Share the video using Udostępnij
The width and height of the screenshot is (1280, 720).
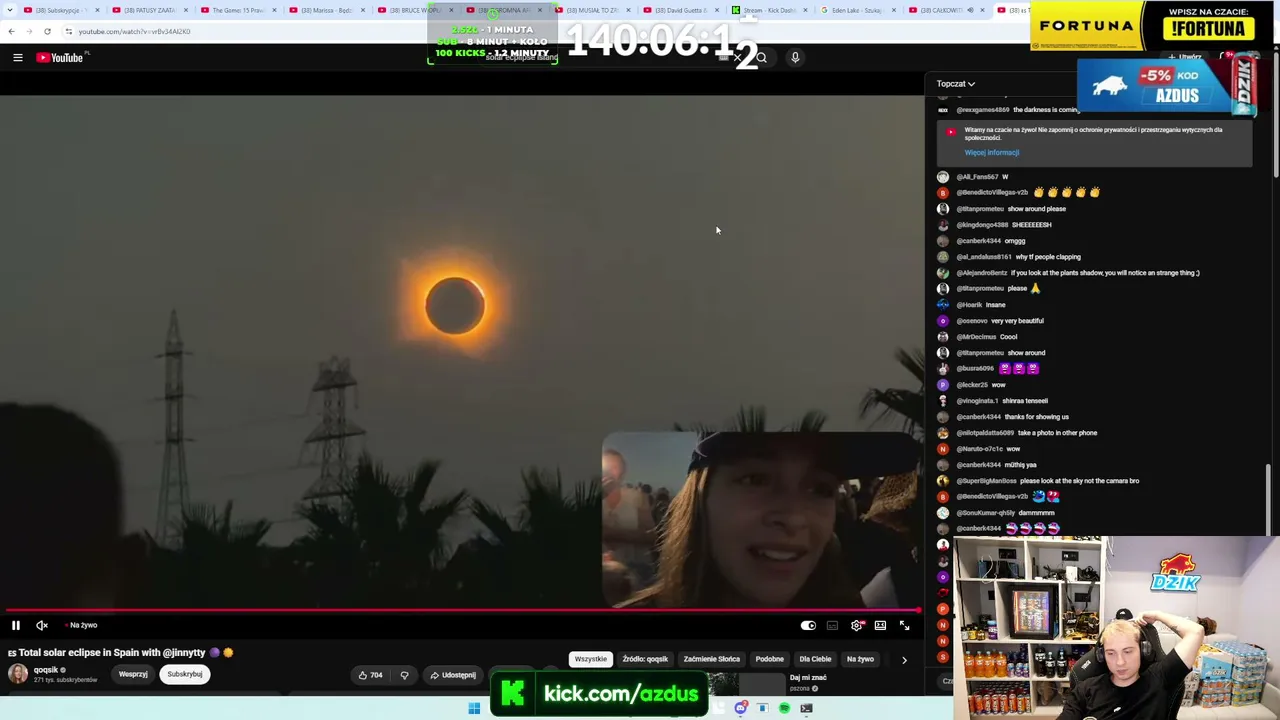(x=453, y=675)
